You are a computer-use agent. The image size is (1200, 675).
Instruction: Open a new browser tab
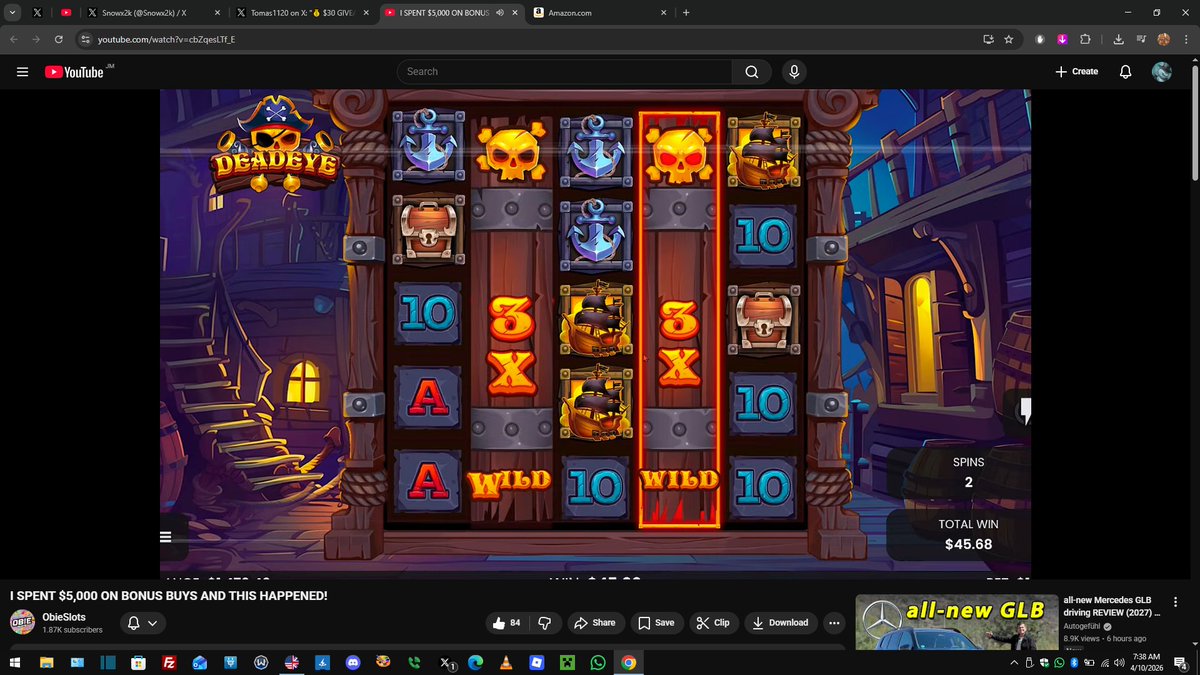tap(686, 13)
